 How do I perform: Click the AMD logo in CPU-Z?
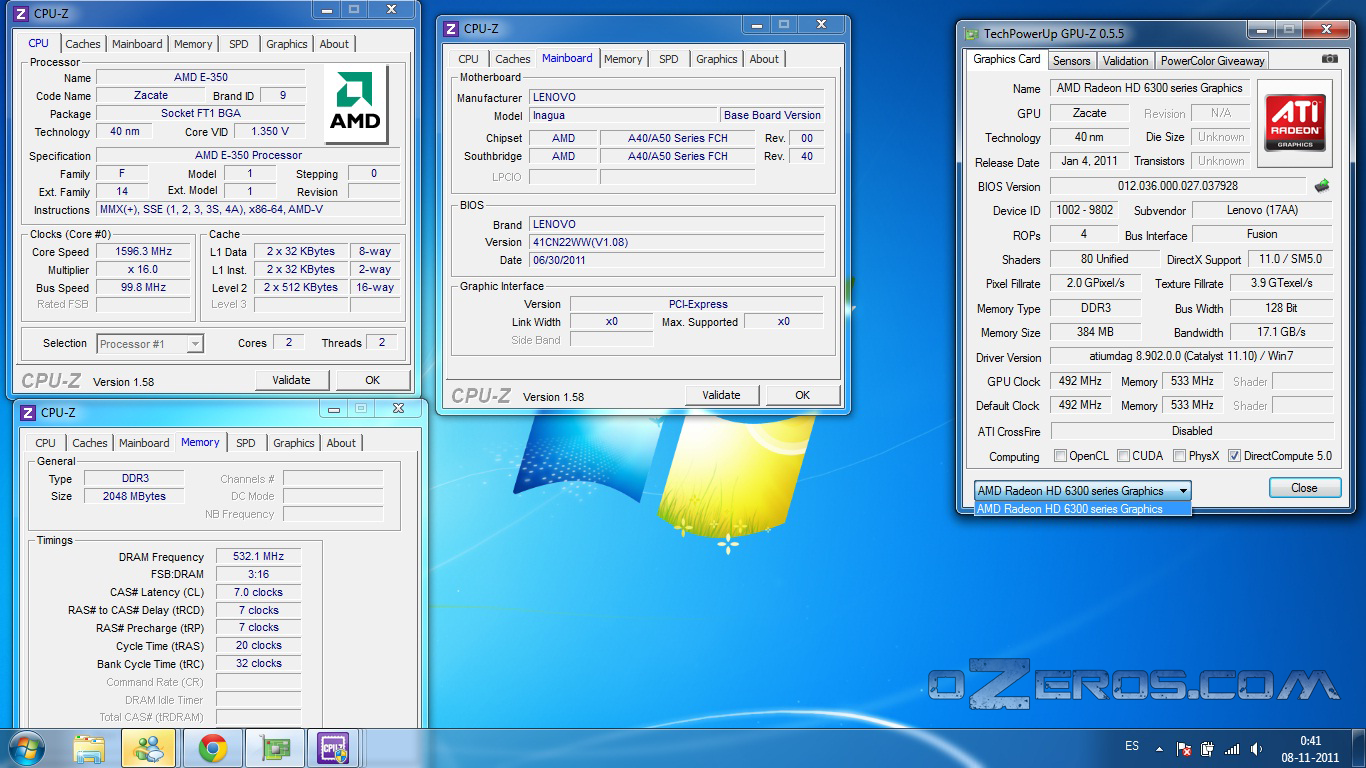pos(355,103)
